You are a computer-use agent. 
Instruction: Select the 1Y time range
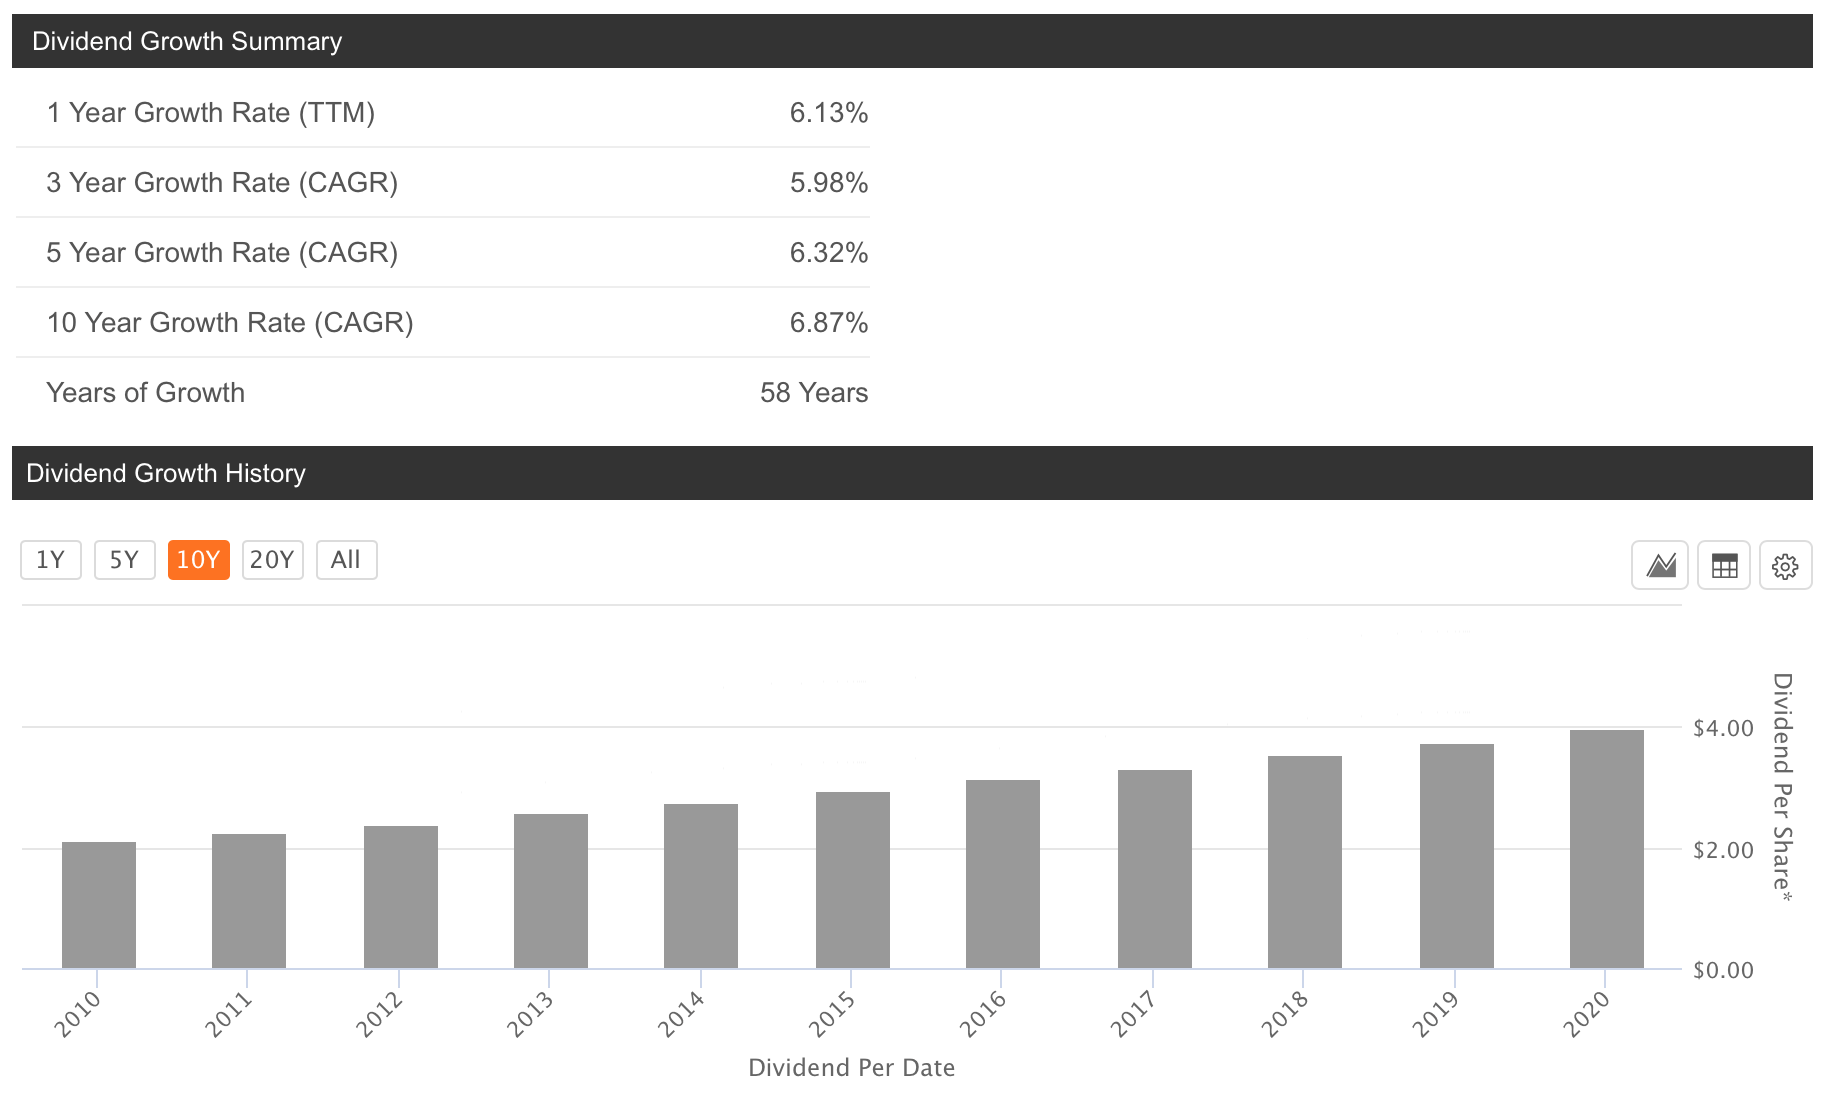(x=51, y=560)
